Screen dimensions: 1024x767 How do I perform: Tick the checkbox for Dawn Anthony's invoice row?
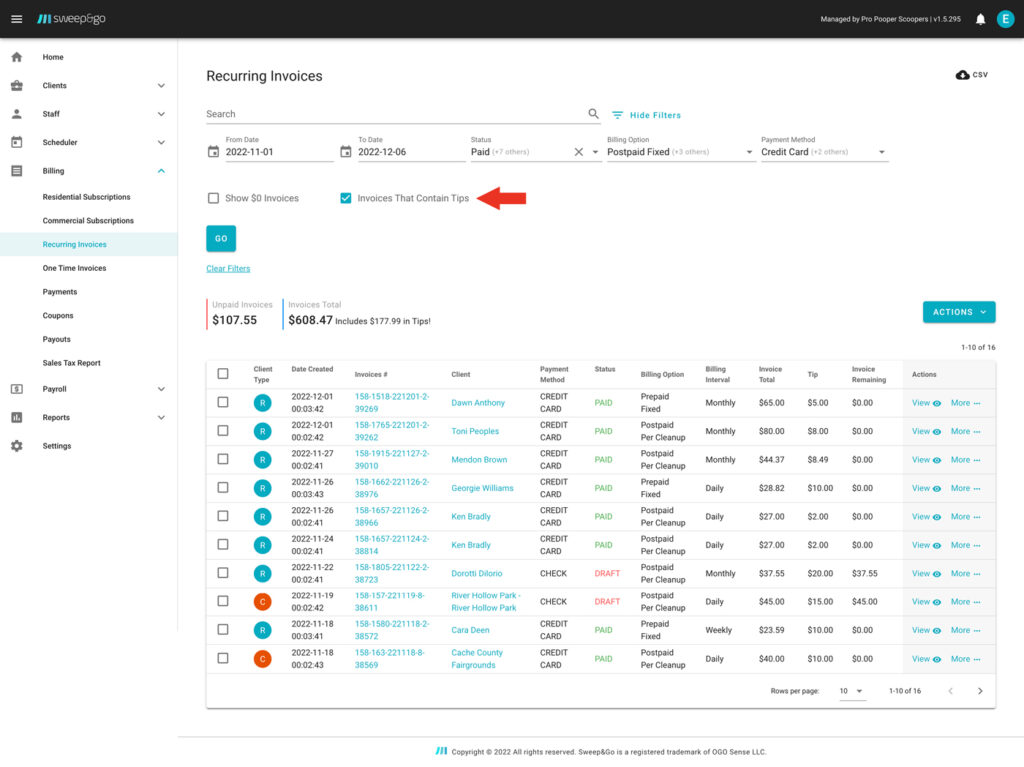(x=223, y=403)
